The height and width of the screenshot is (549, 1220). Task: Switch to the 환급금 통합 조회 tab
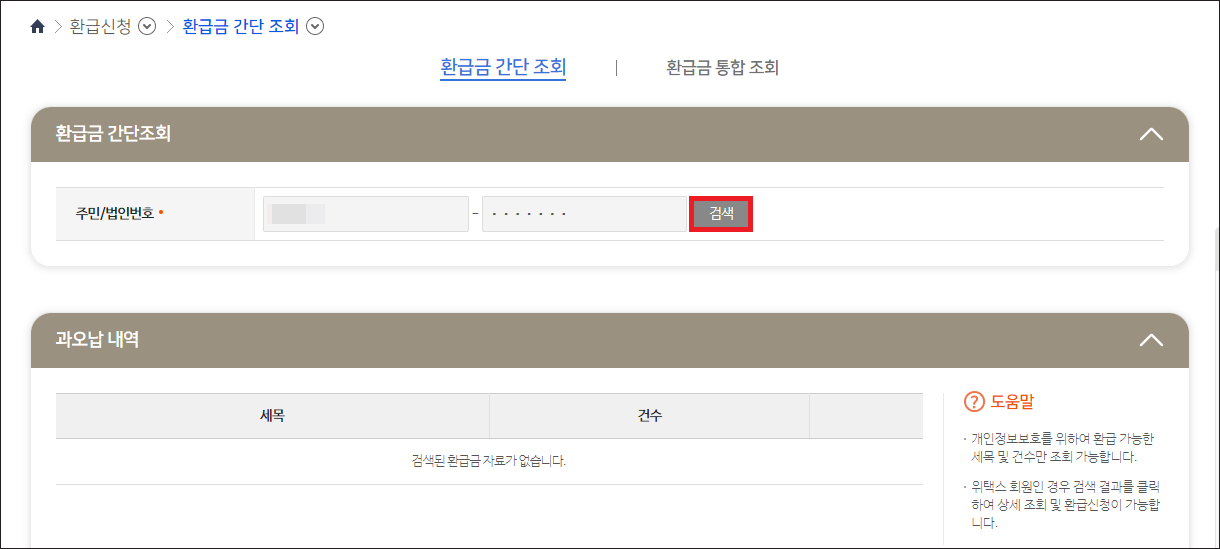click(x=723, y=68)
